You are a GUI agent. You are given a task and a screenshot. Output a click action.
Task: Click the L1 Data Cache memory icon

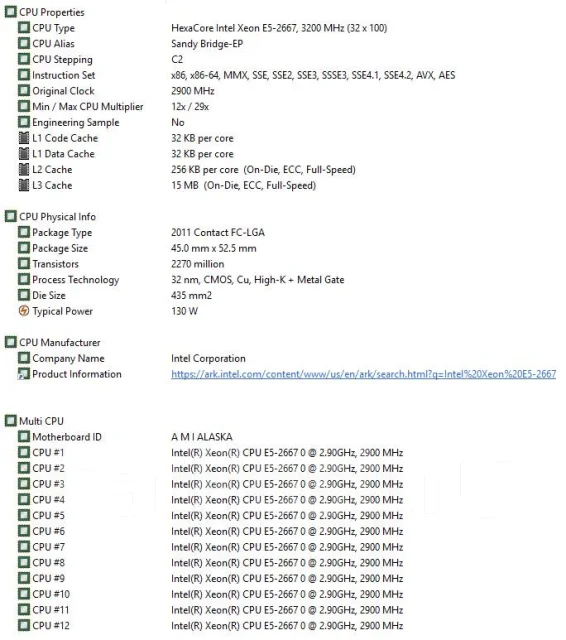point(24,153)
